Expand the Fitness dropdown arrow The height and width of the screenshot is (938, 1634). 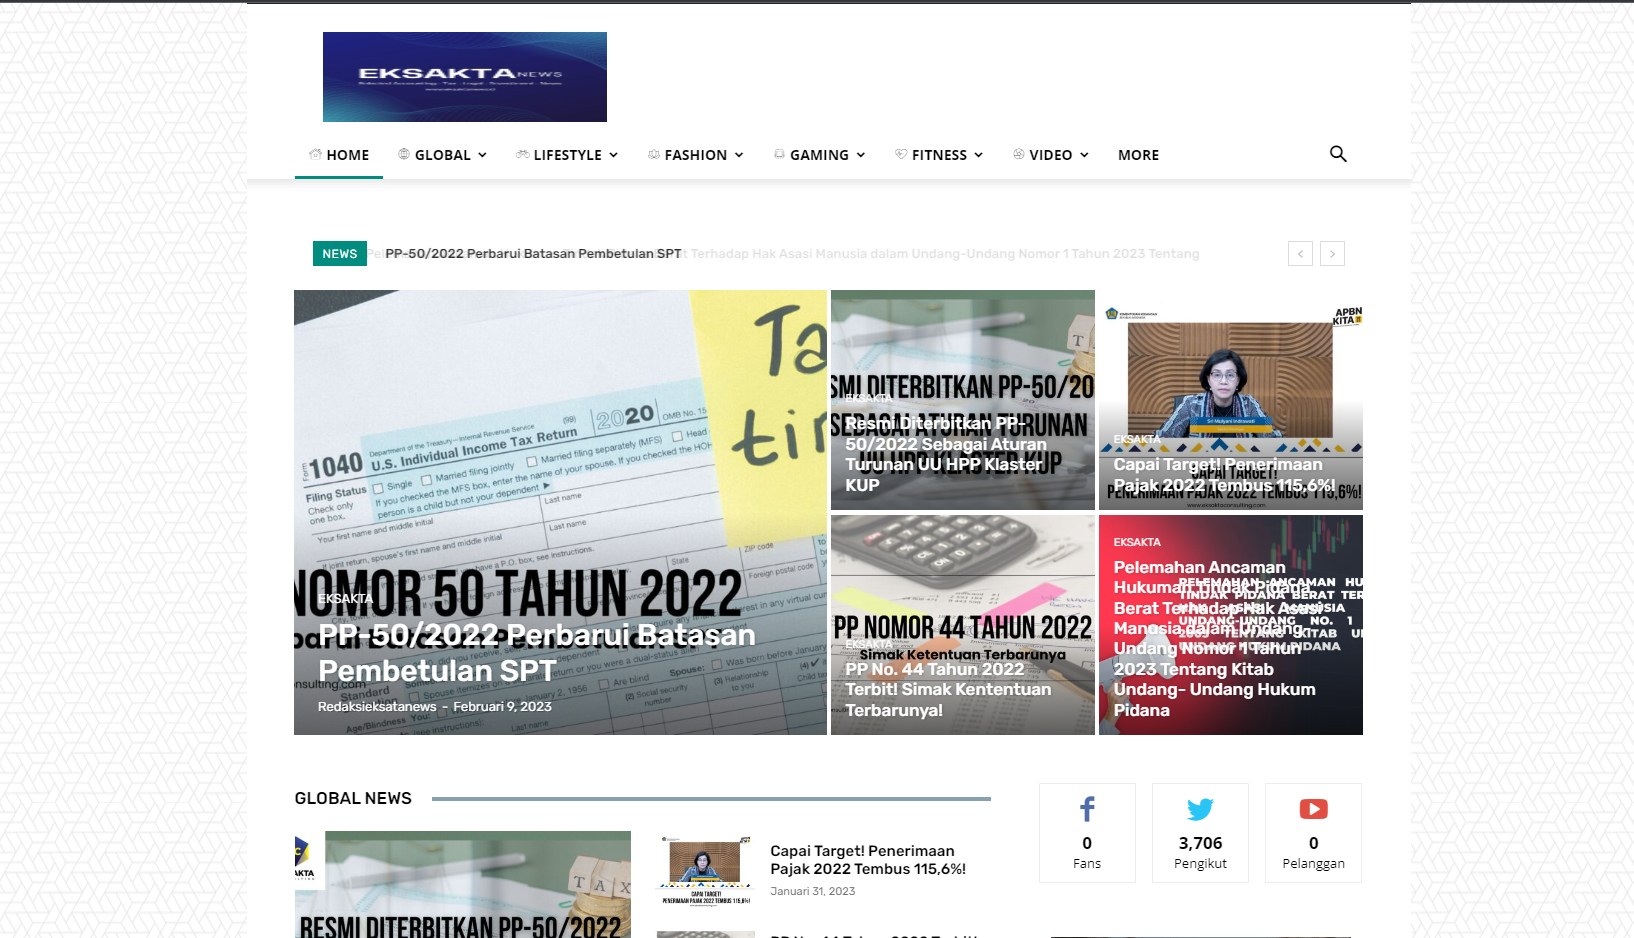(978, 155)
